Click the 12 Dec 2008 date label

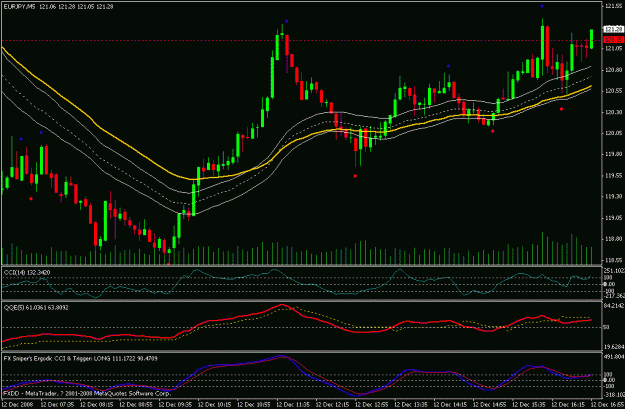(17, 404)
